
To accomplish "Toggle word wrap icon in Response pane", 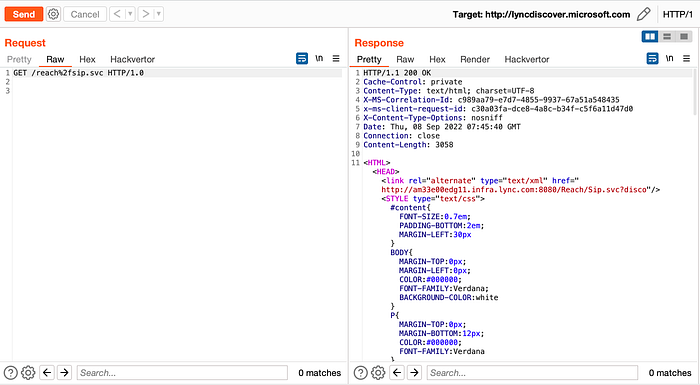I will point(652,59).
